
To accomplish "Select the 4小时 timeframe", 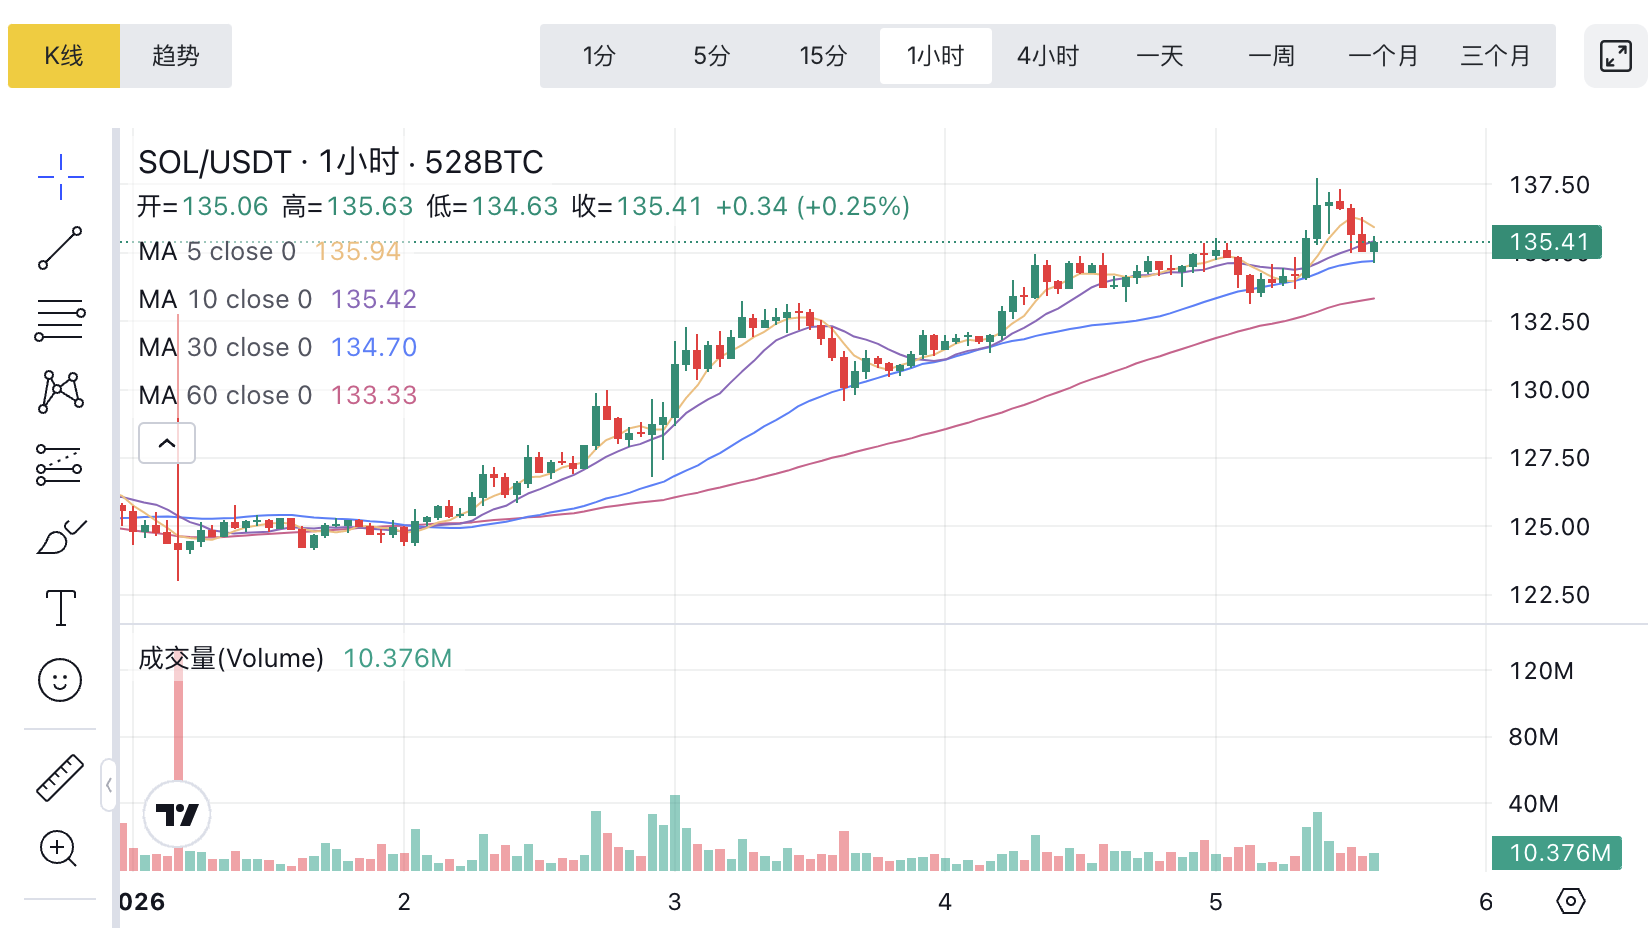I will pos(1048,56).
